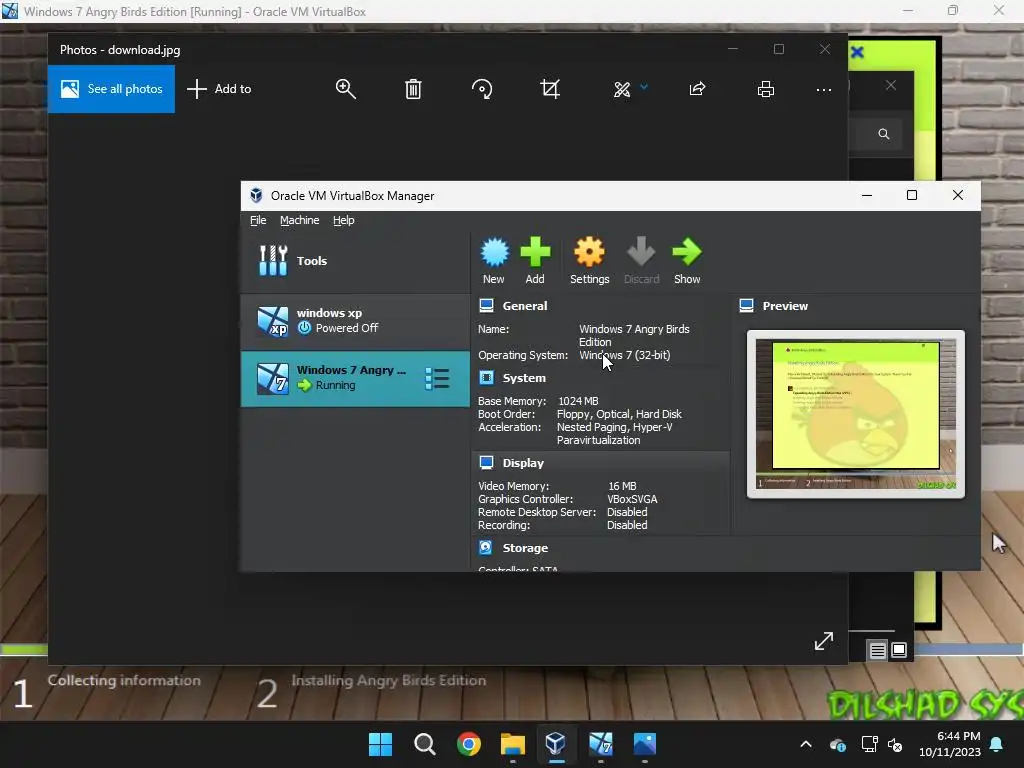Click See all photos in Photos
Screen dimensions: 1024x768
[111, 89]
